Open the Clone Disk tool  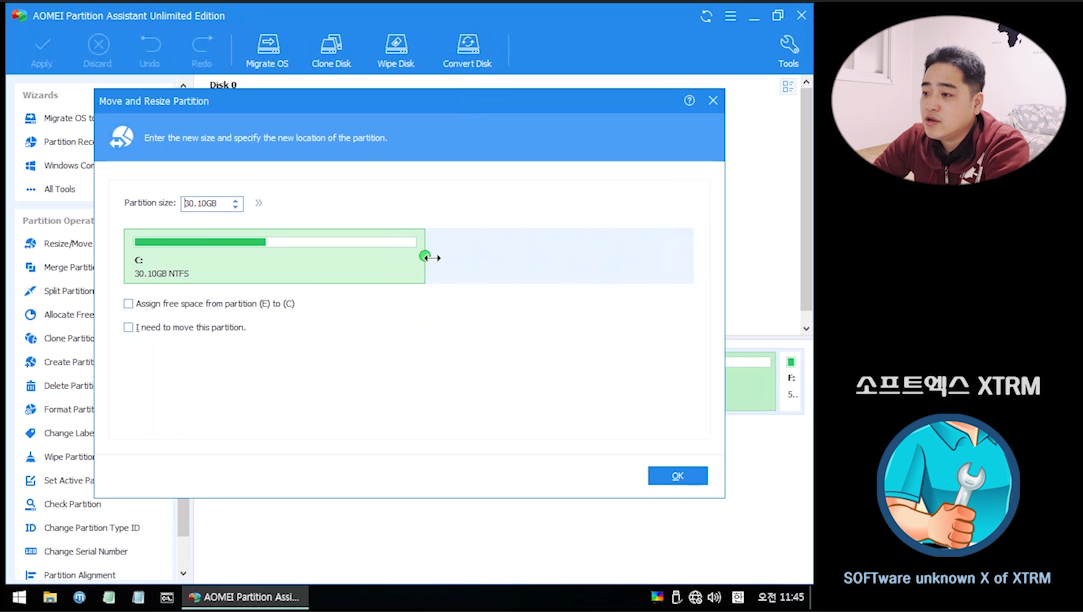(332, 50)
